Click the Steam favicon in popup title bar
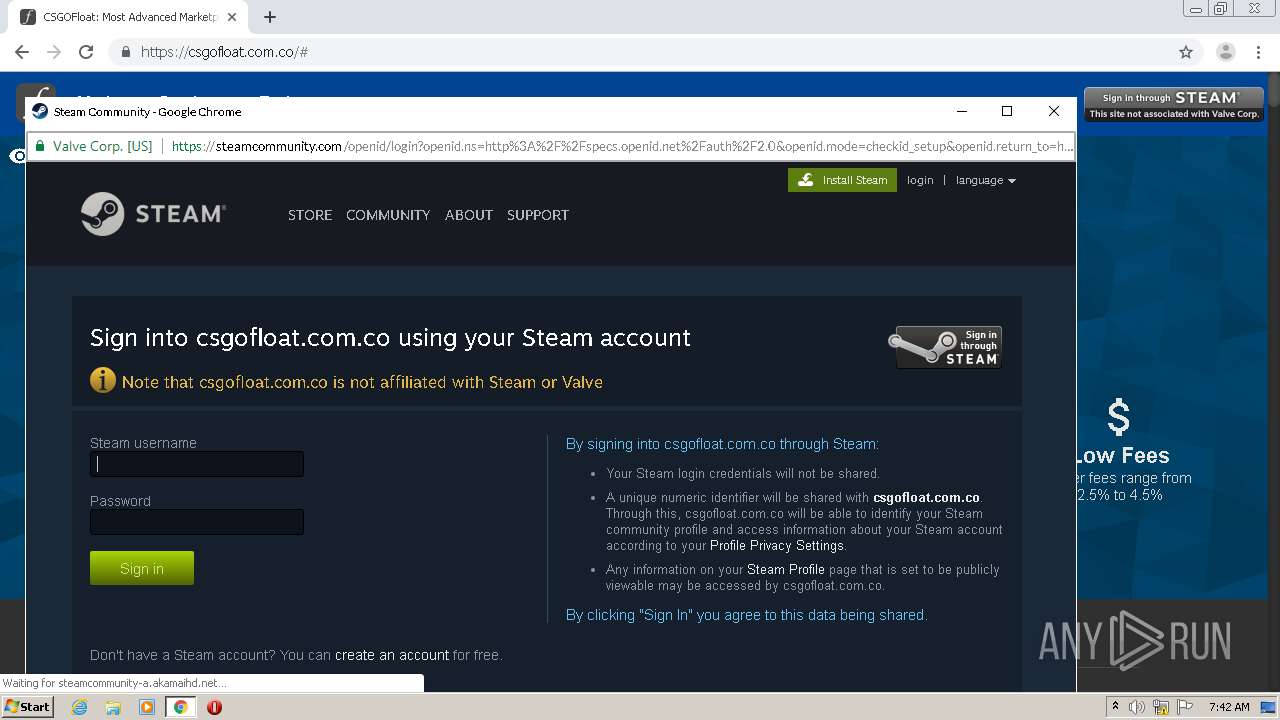This screenshot has width=1280, height=720. [40, 111]
